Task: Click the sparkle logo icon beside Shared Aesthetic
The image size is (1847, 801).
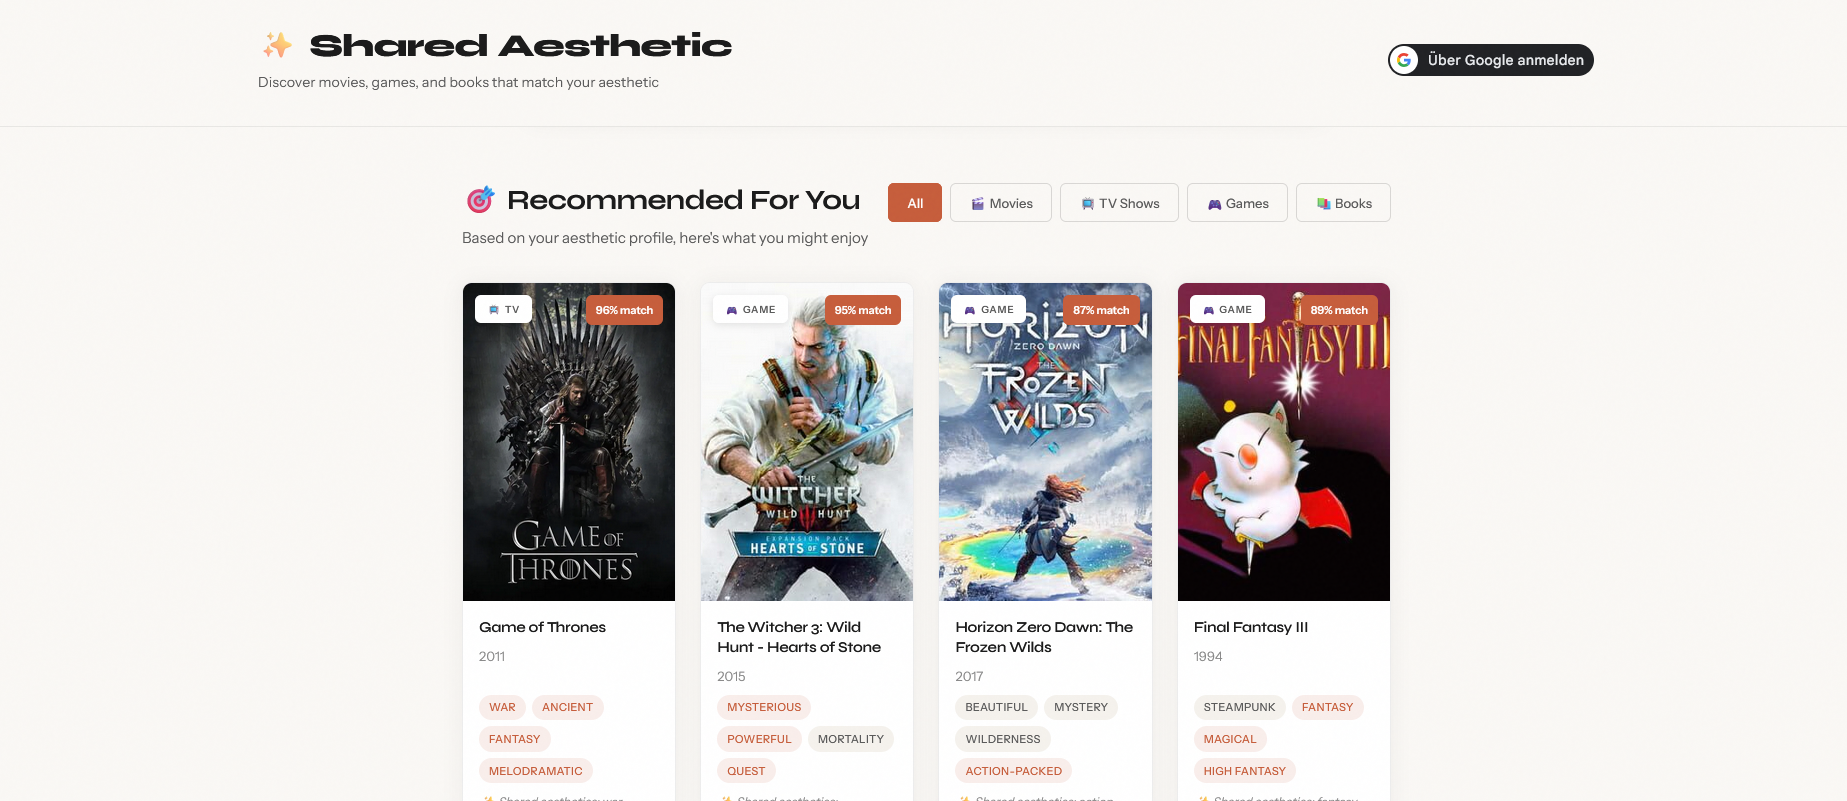Action: click(x=277, y=45)
